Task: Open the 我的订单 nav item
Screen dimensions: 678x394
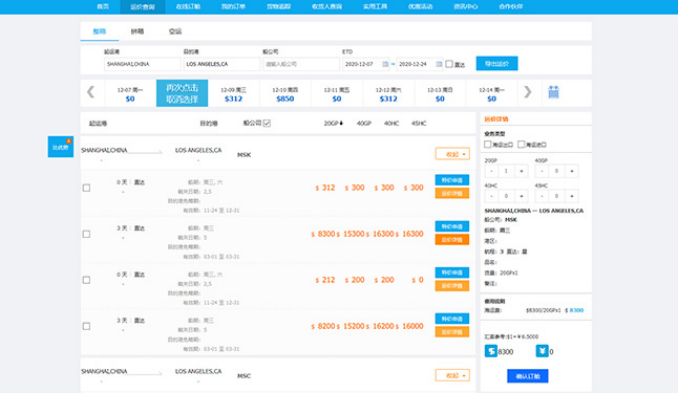Action: click(x=233, y=6)
